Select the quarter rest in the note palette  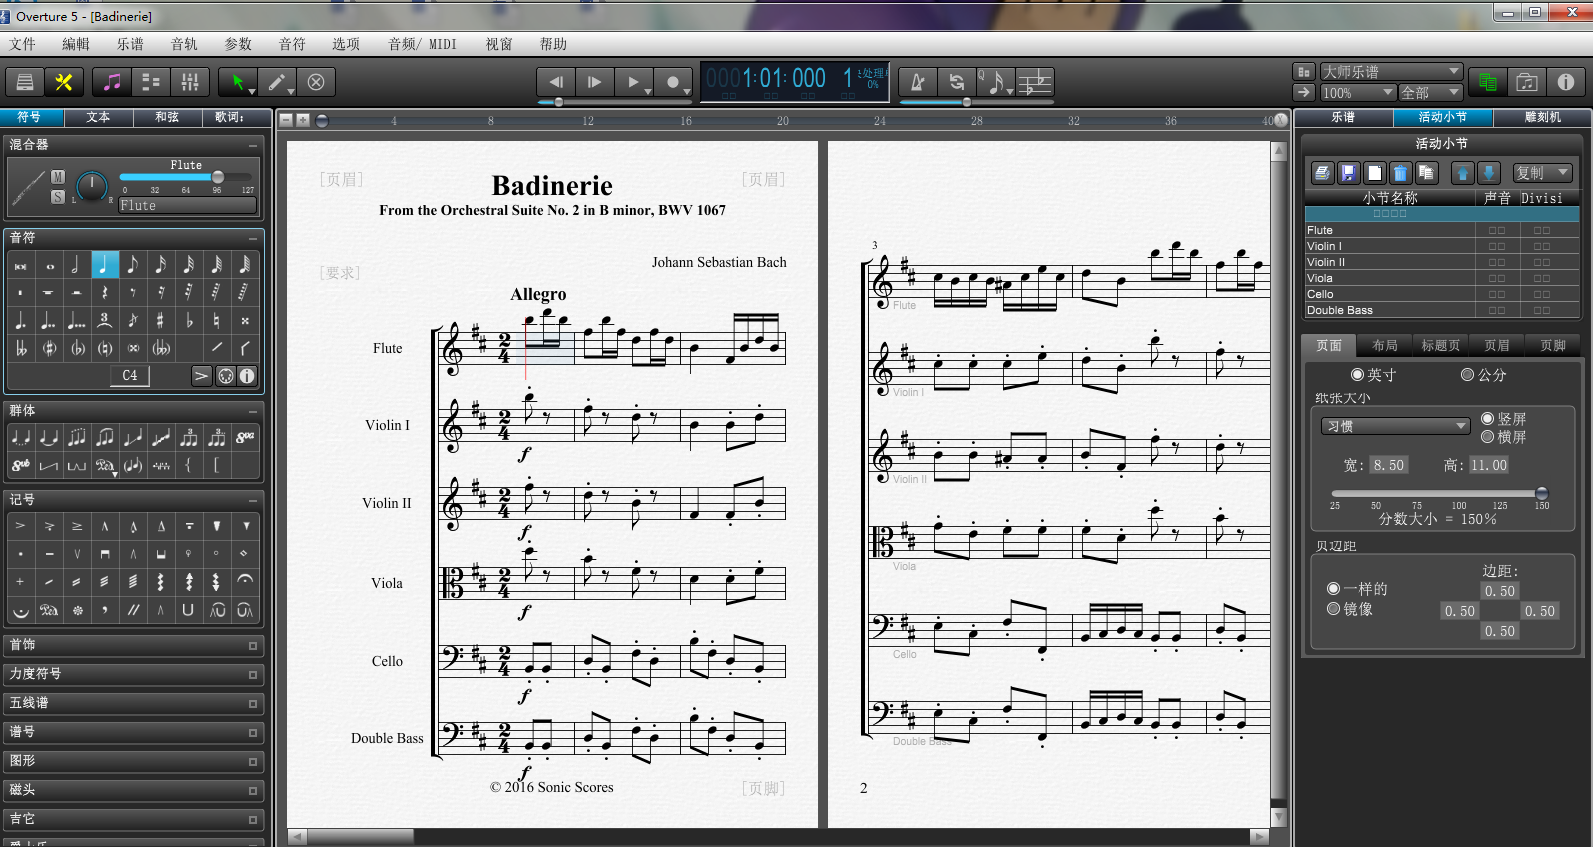coord(104,293)
